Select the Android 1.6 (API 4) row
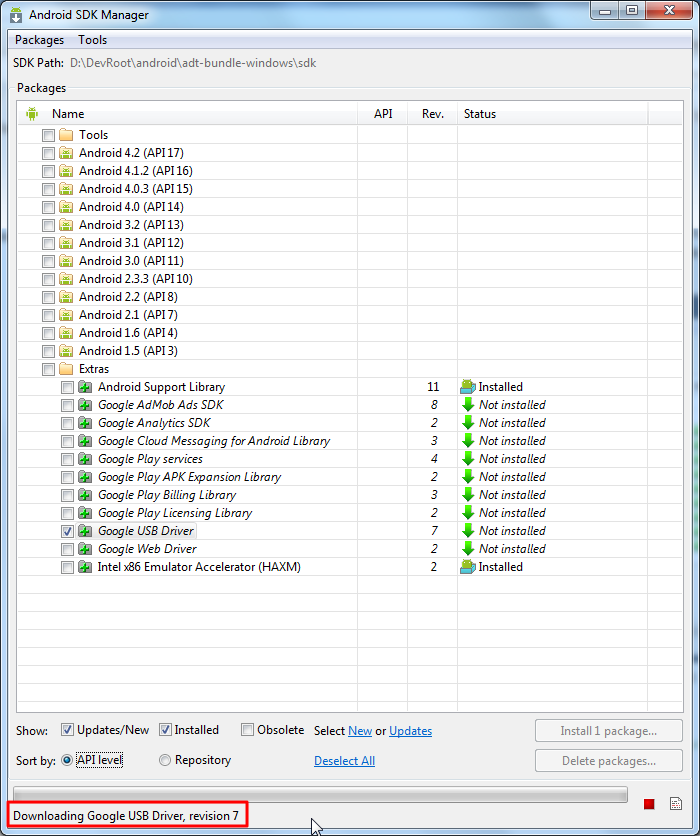700x836 pixels. tap(350, 333)
